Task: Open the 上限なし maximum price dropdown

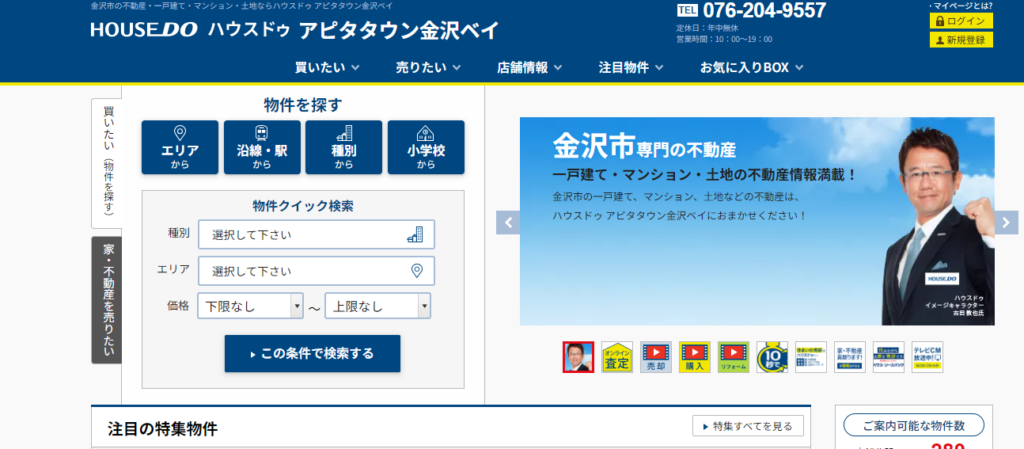Action: click(377, 306)
